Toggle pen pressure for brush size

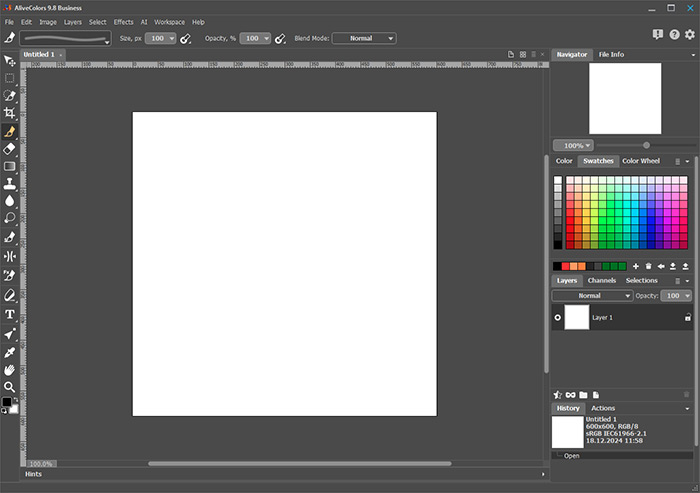(x=185, y=39)
